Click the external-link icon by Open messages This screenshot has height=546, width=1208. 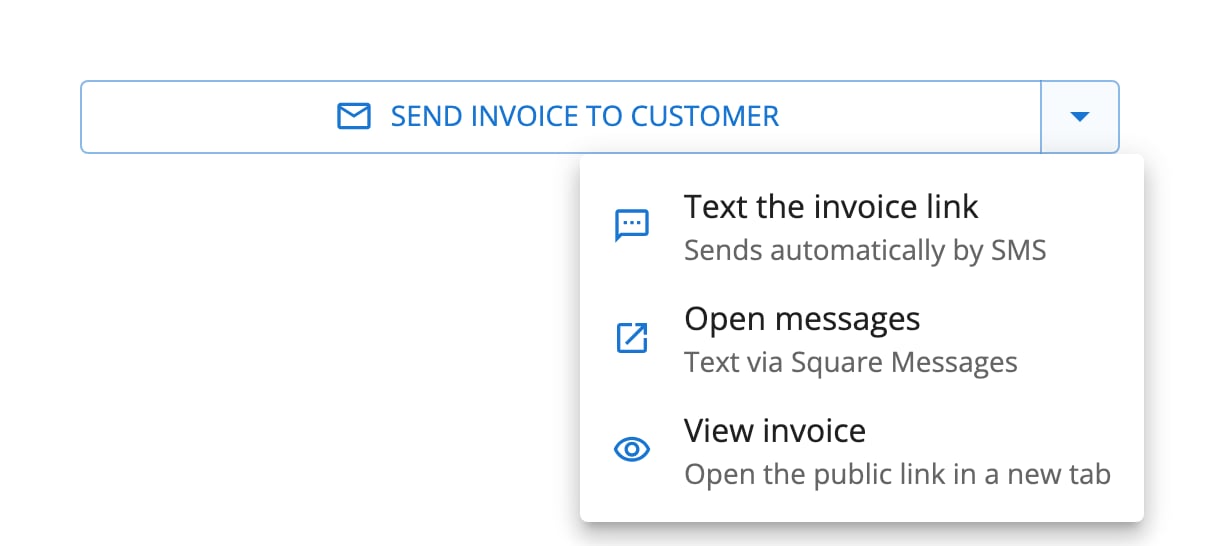click(631, 338)
